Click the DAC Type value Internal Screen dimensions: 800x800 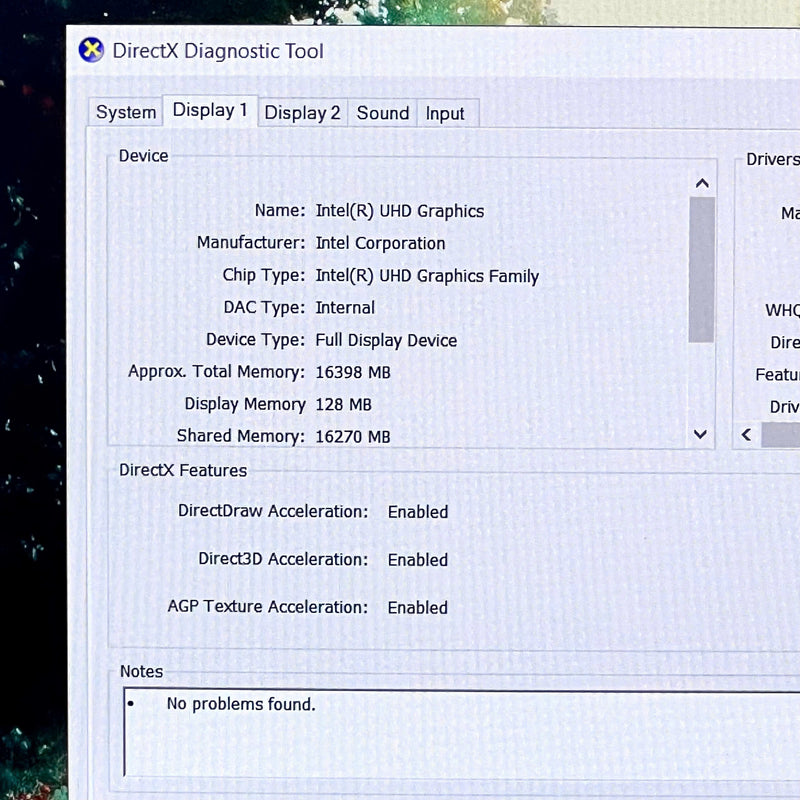(x=345, y=308)
